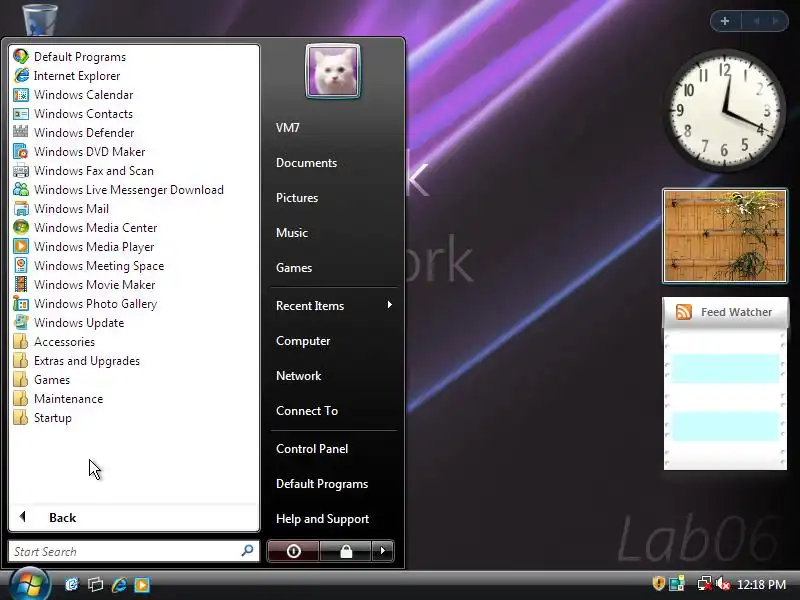The image size is (800, 600).
Task: Open Media Player from quick launch bar
Action: click(142, 584)
